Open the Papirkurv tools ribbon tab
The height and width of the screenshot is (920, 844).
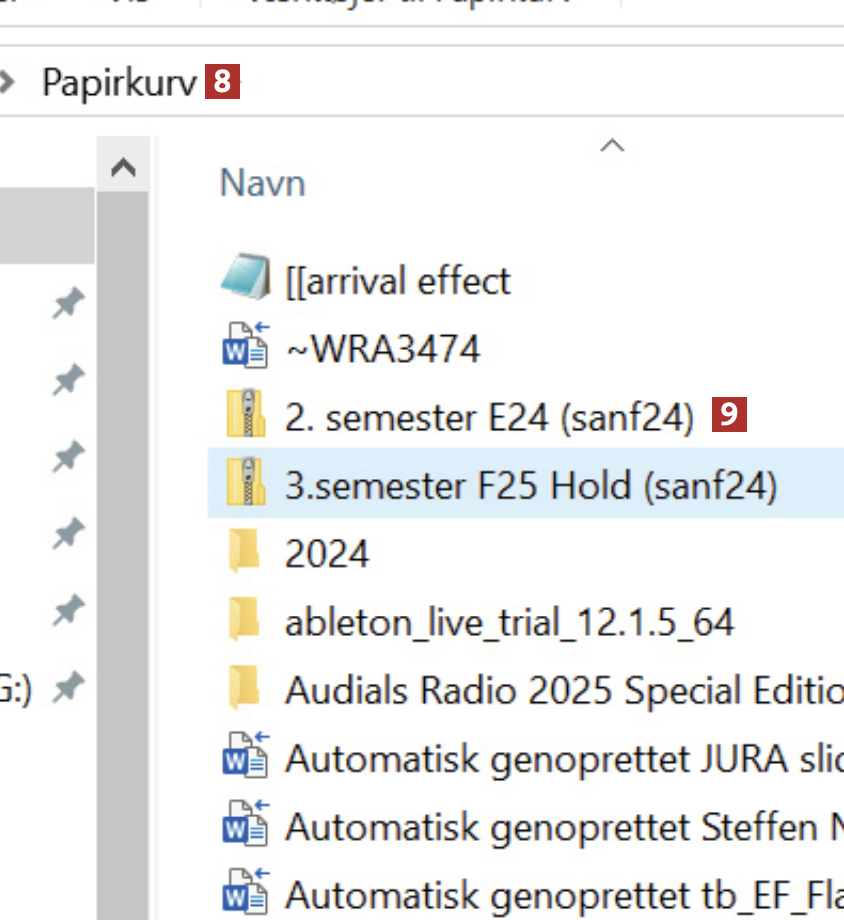(410, 5)
